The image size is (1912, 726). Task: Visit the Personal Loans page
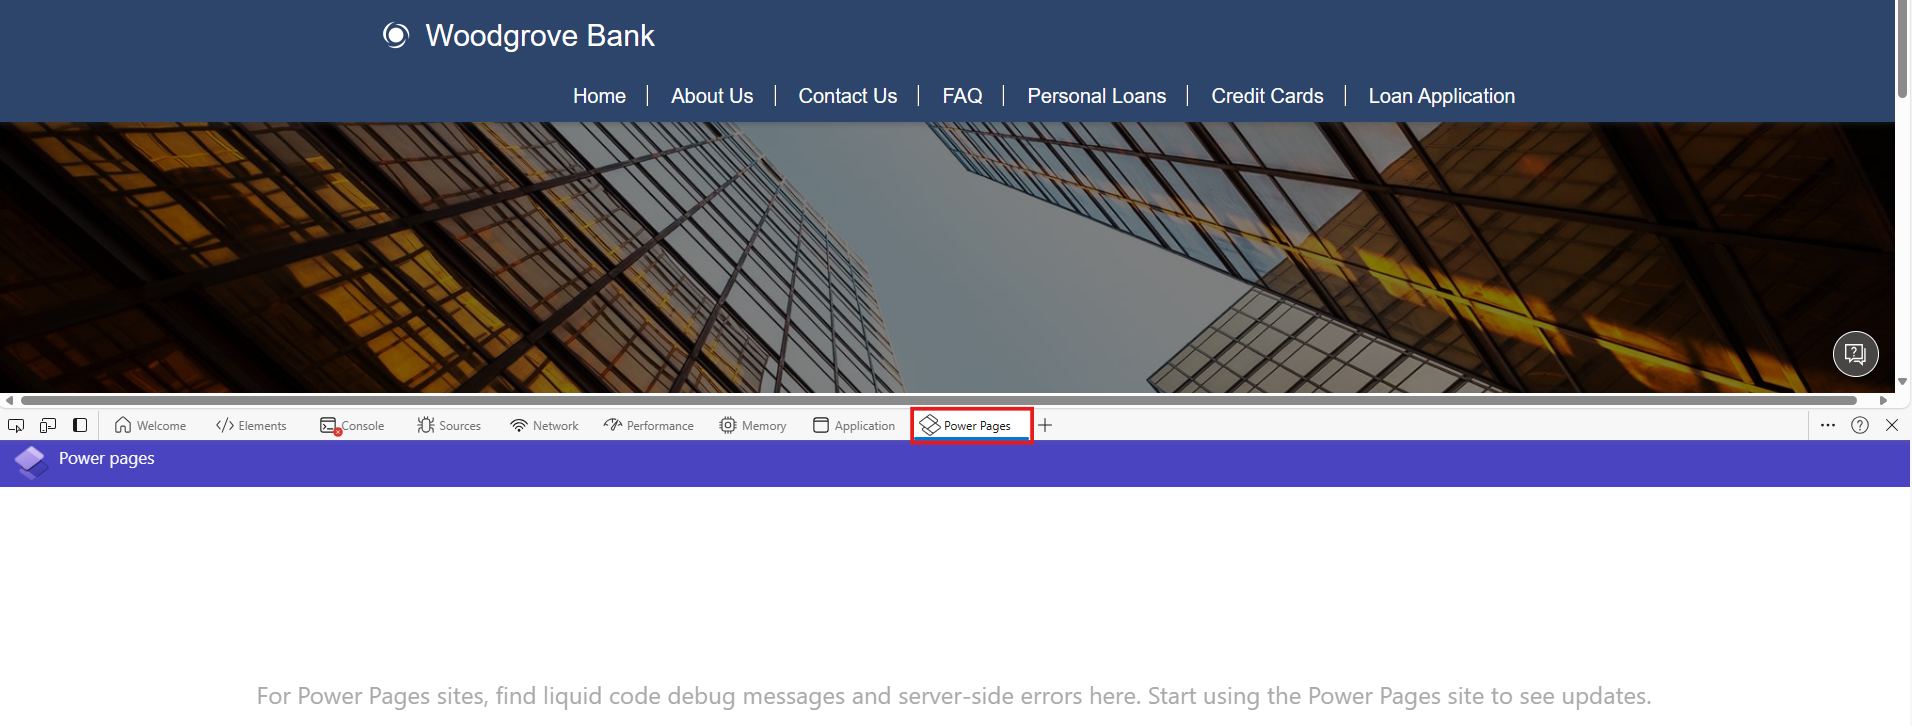point(1096,96)
